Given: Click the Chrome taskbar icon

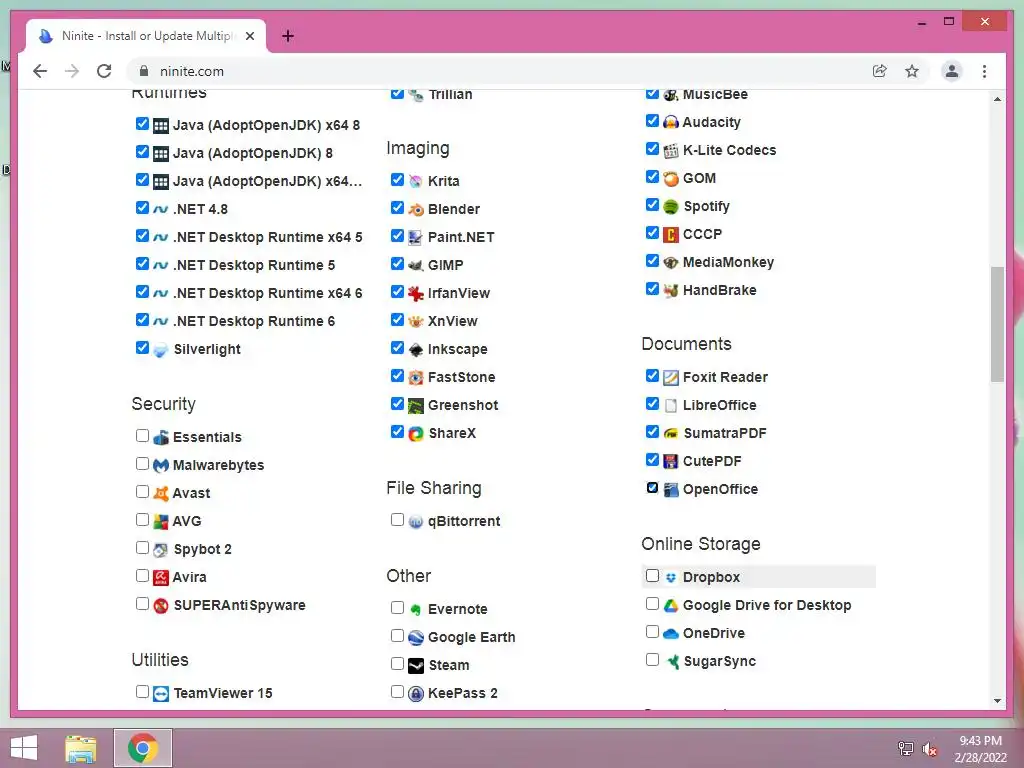Looking at the screenshot, I should coord(143,748).
